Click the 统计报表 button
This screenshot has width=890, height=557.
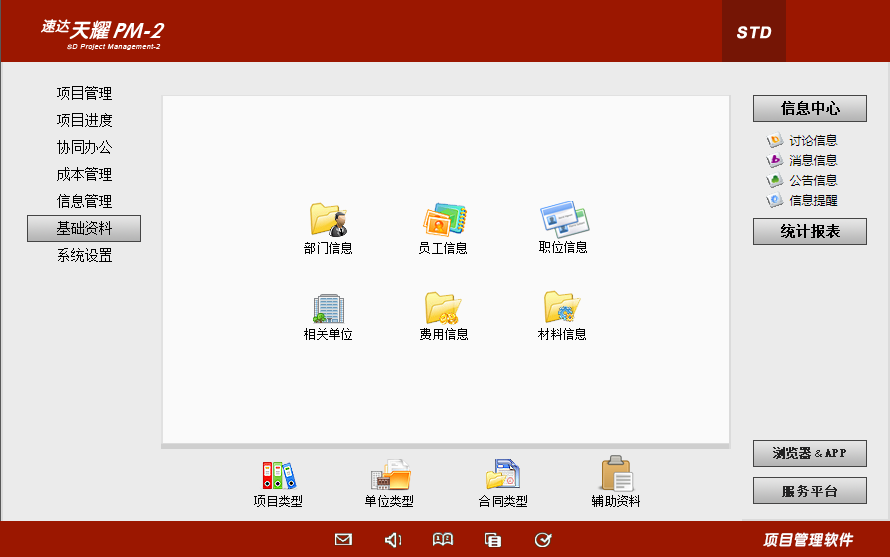809,232
